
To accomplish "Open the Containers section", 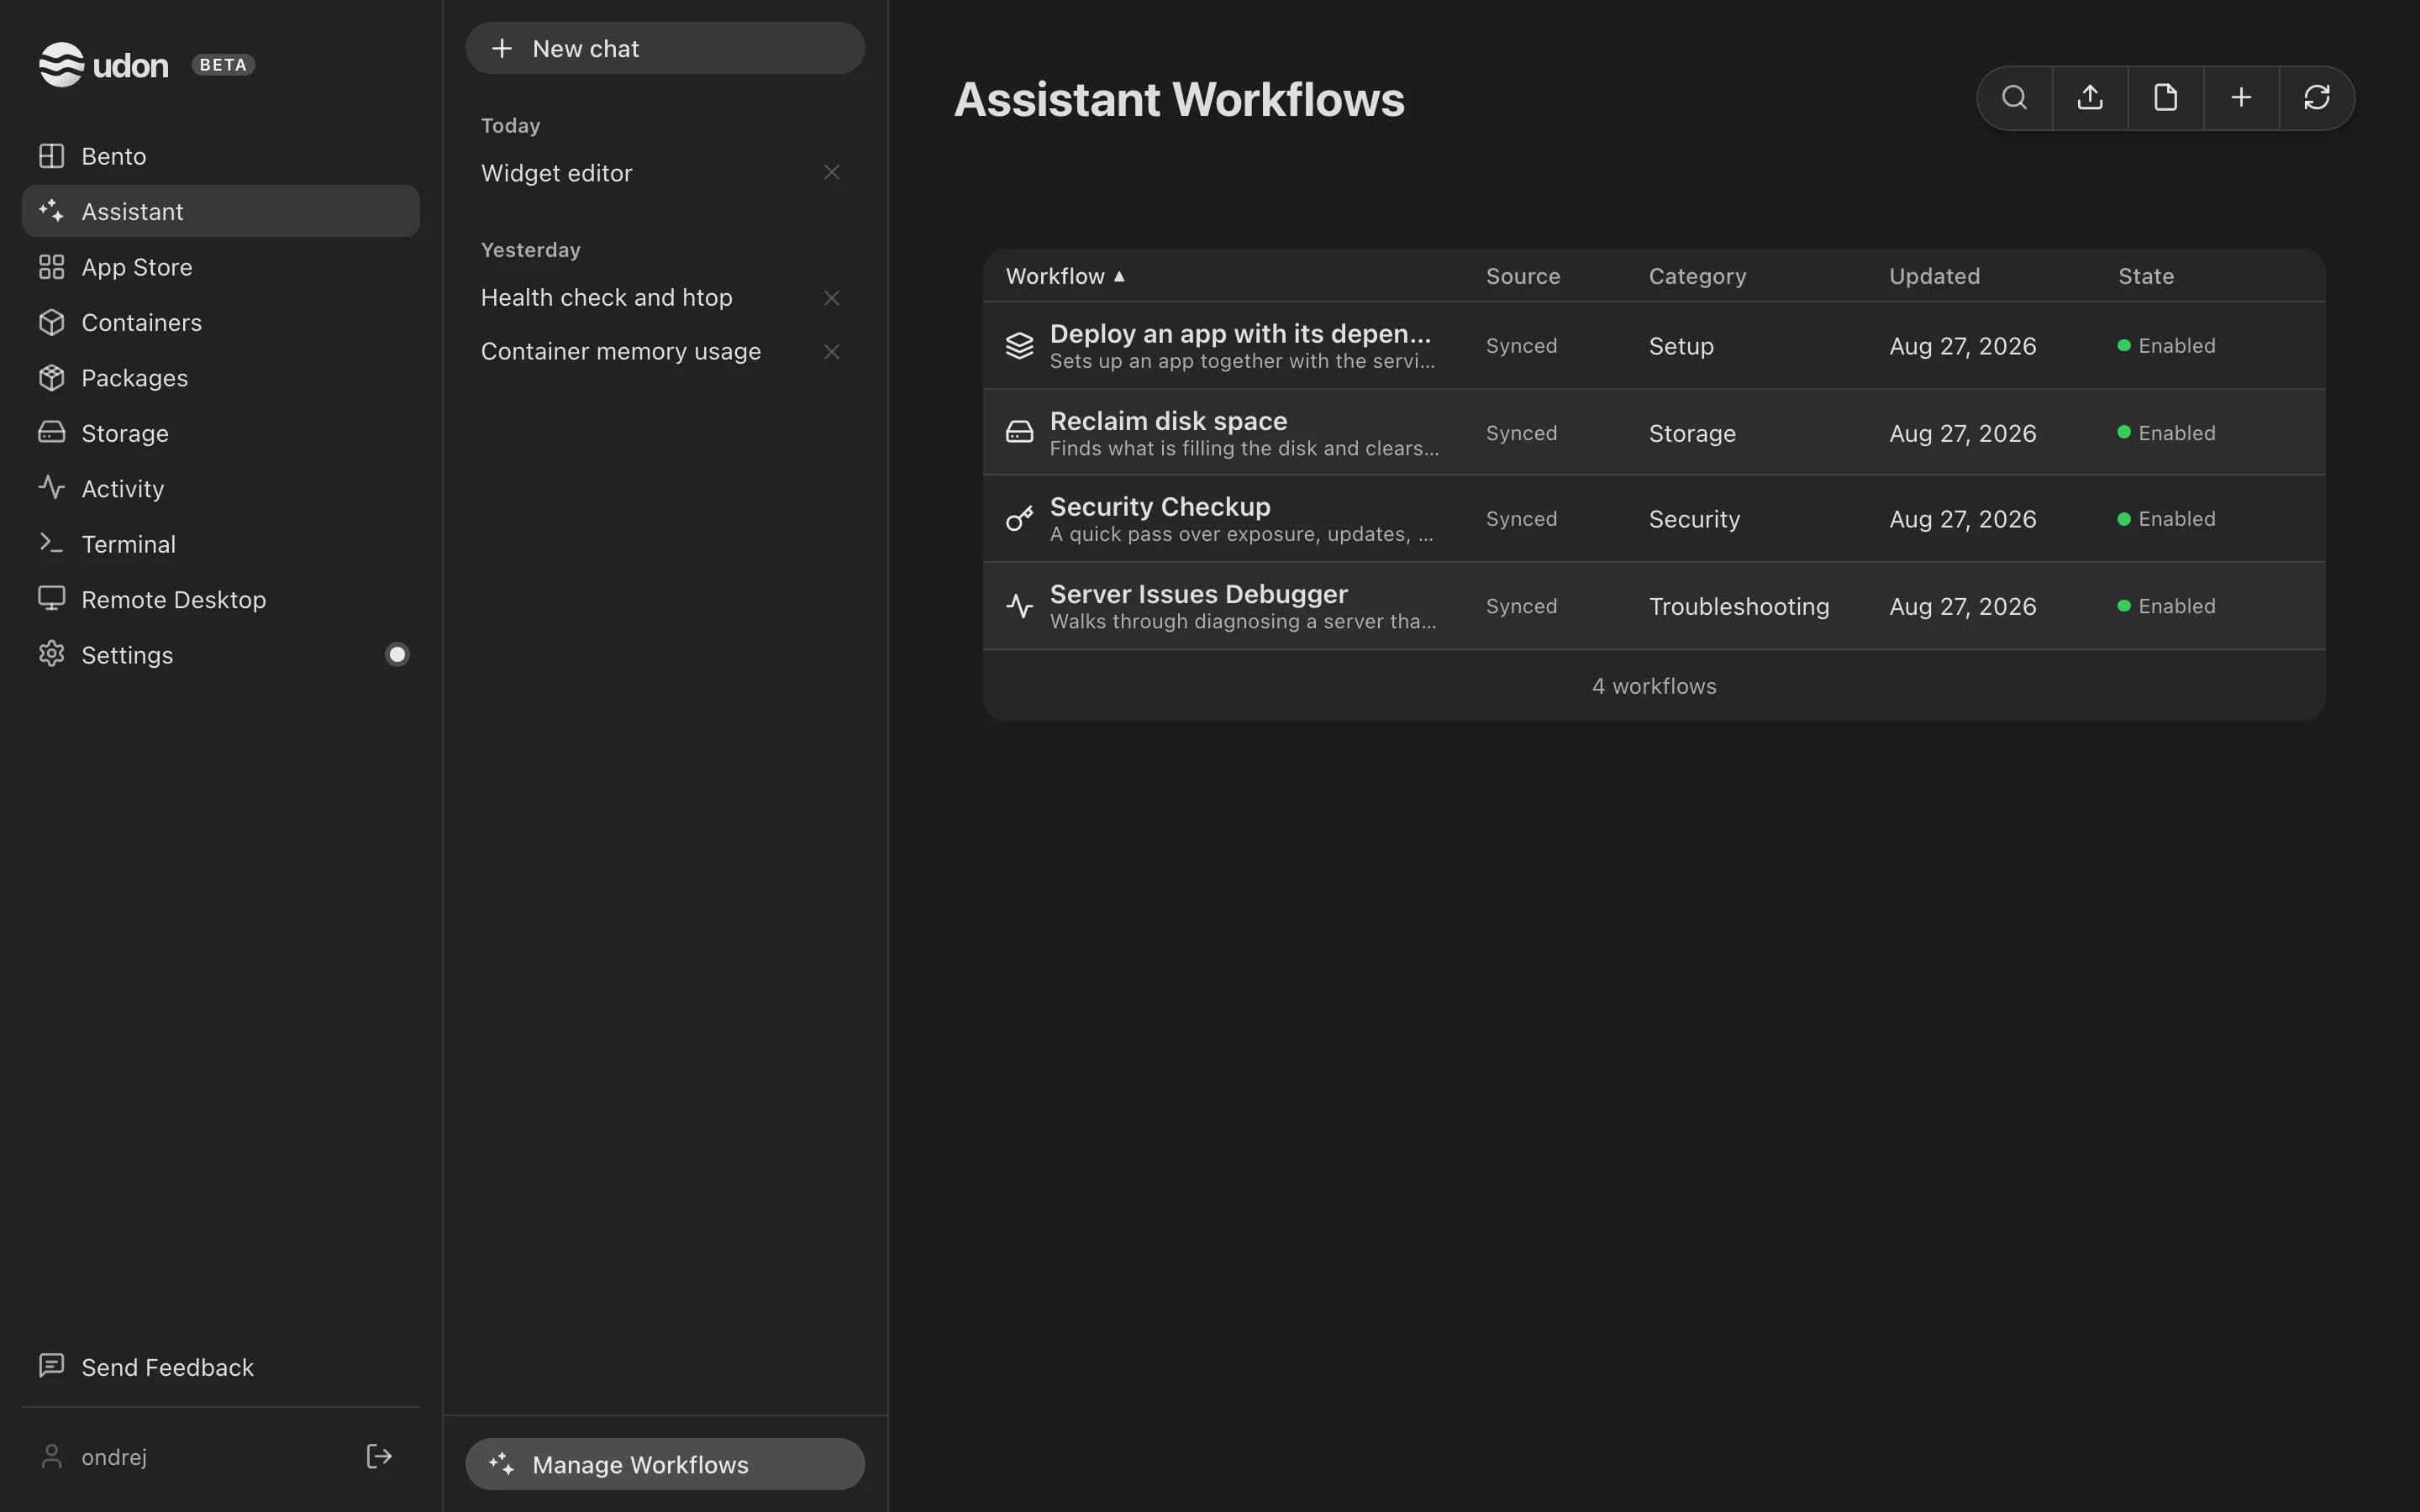I will pyautogui.click(x=221, y=322).
